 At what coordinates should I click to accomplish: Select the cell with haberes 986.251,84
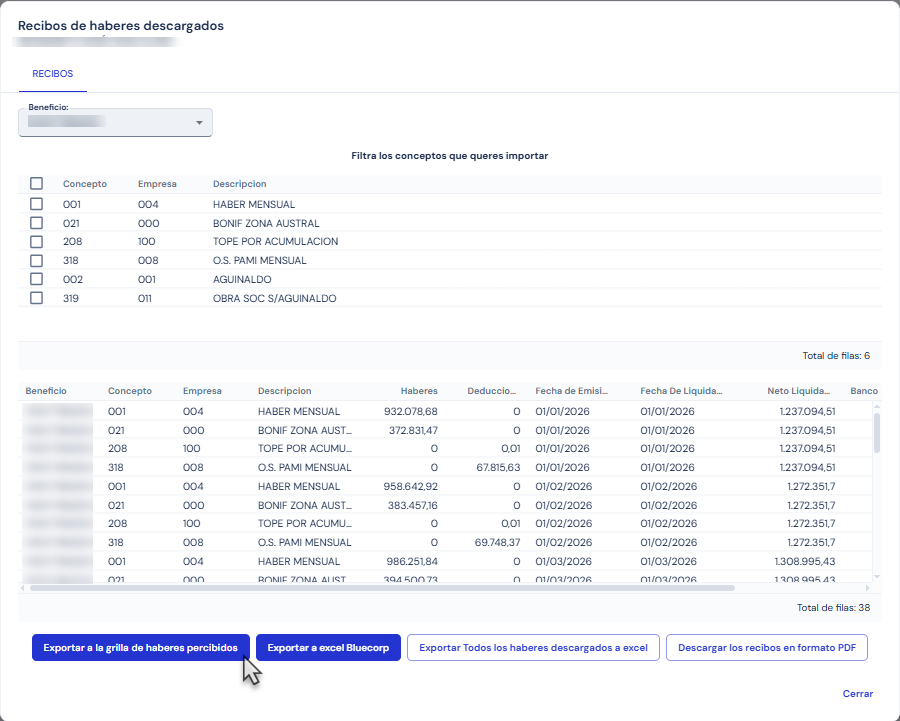(410, 561)
